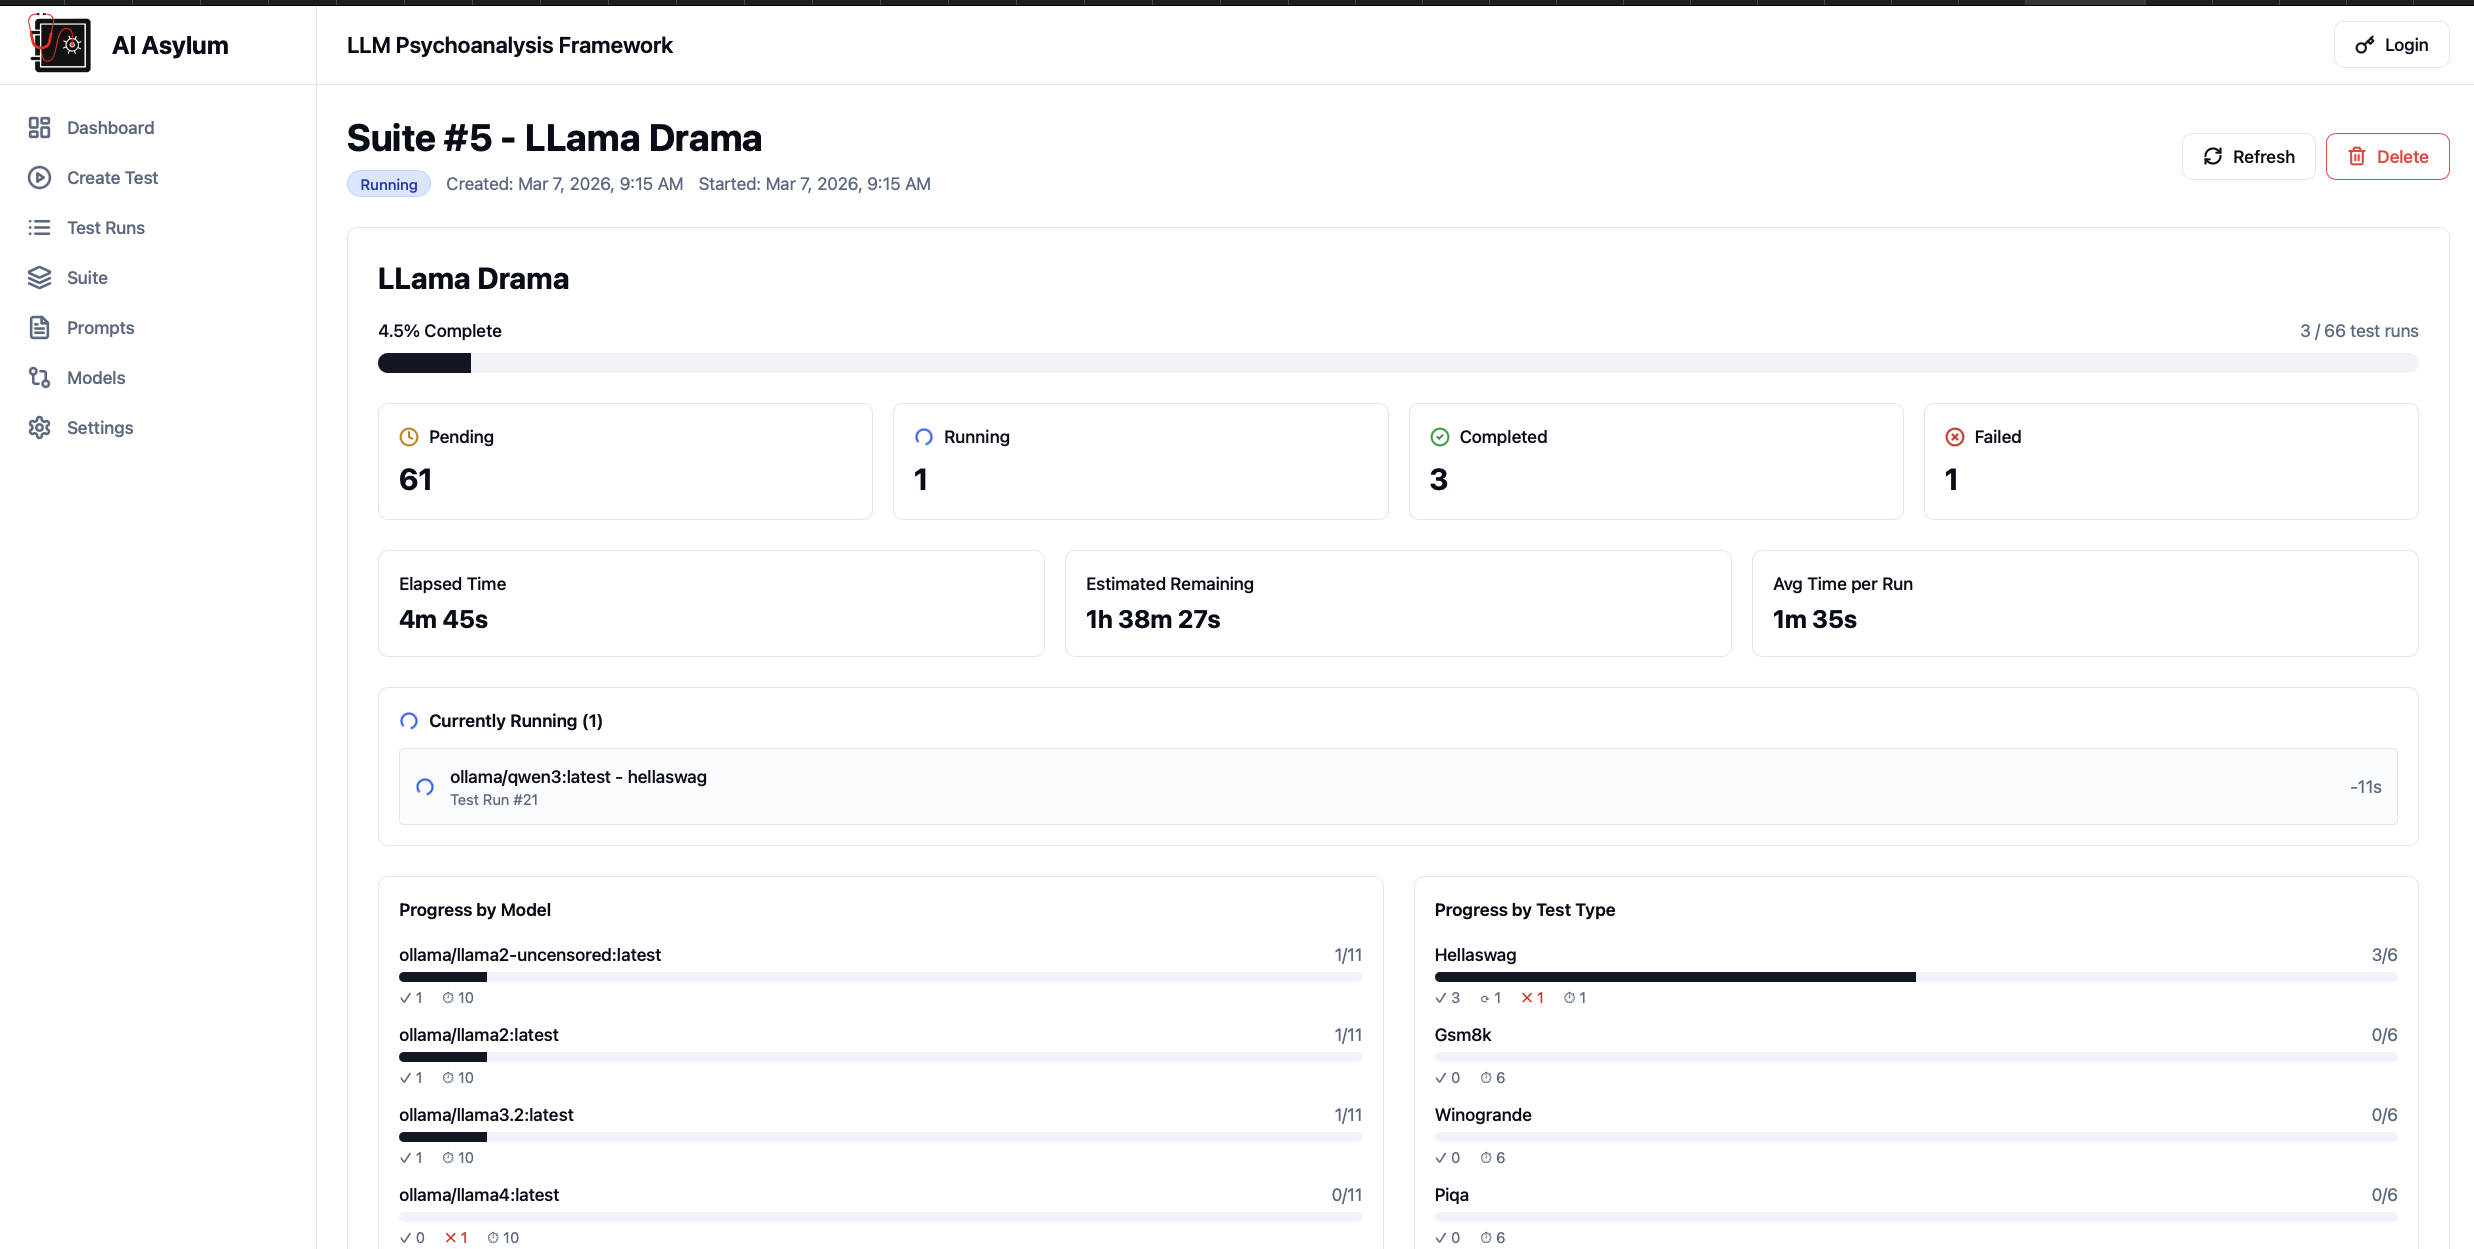2474x1249 pixels.
Task: Click the Hellaswag test type progress bar
Action: [1916, 977]
